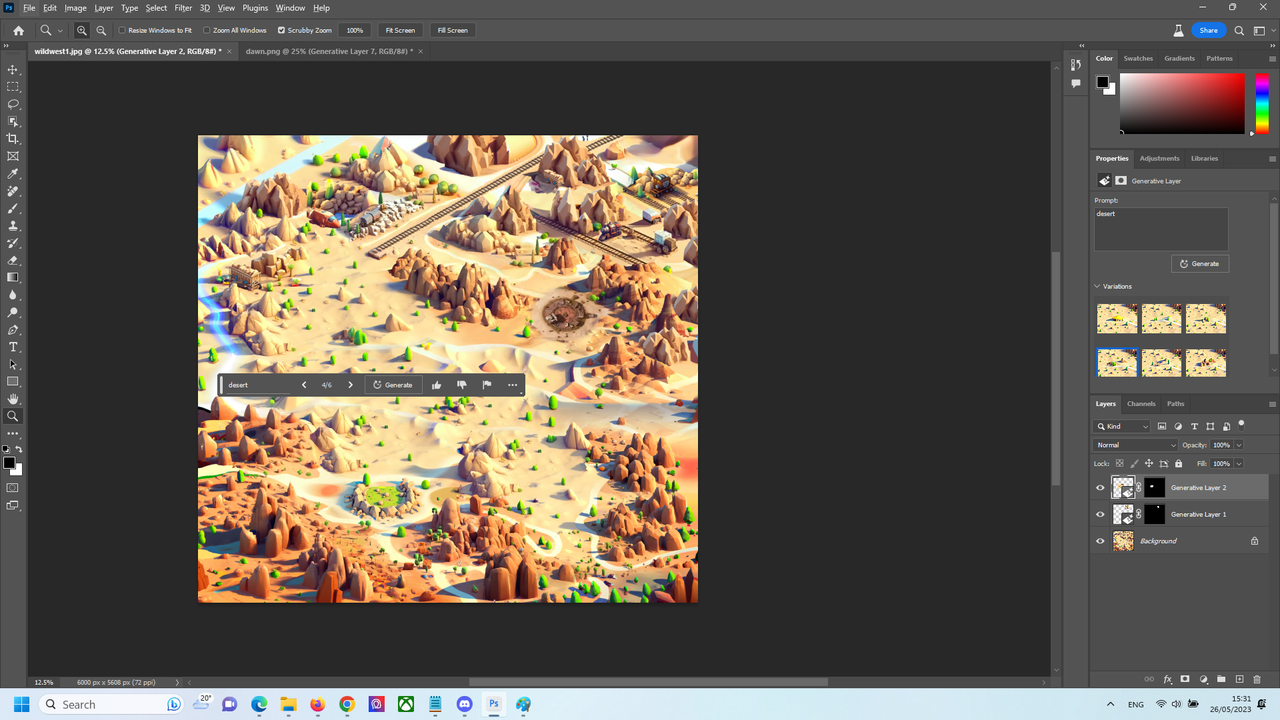Click the Generate button in Properties

(x=1199, y=263)
